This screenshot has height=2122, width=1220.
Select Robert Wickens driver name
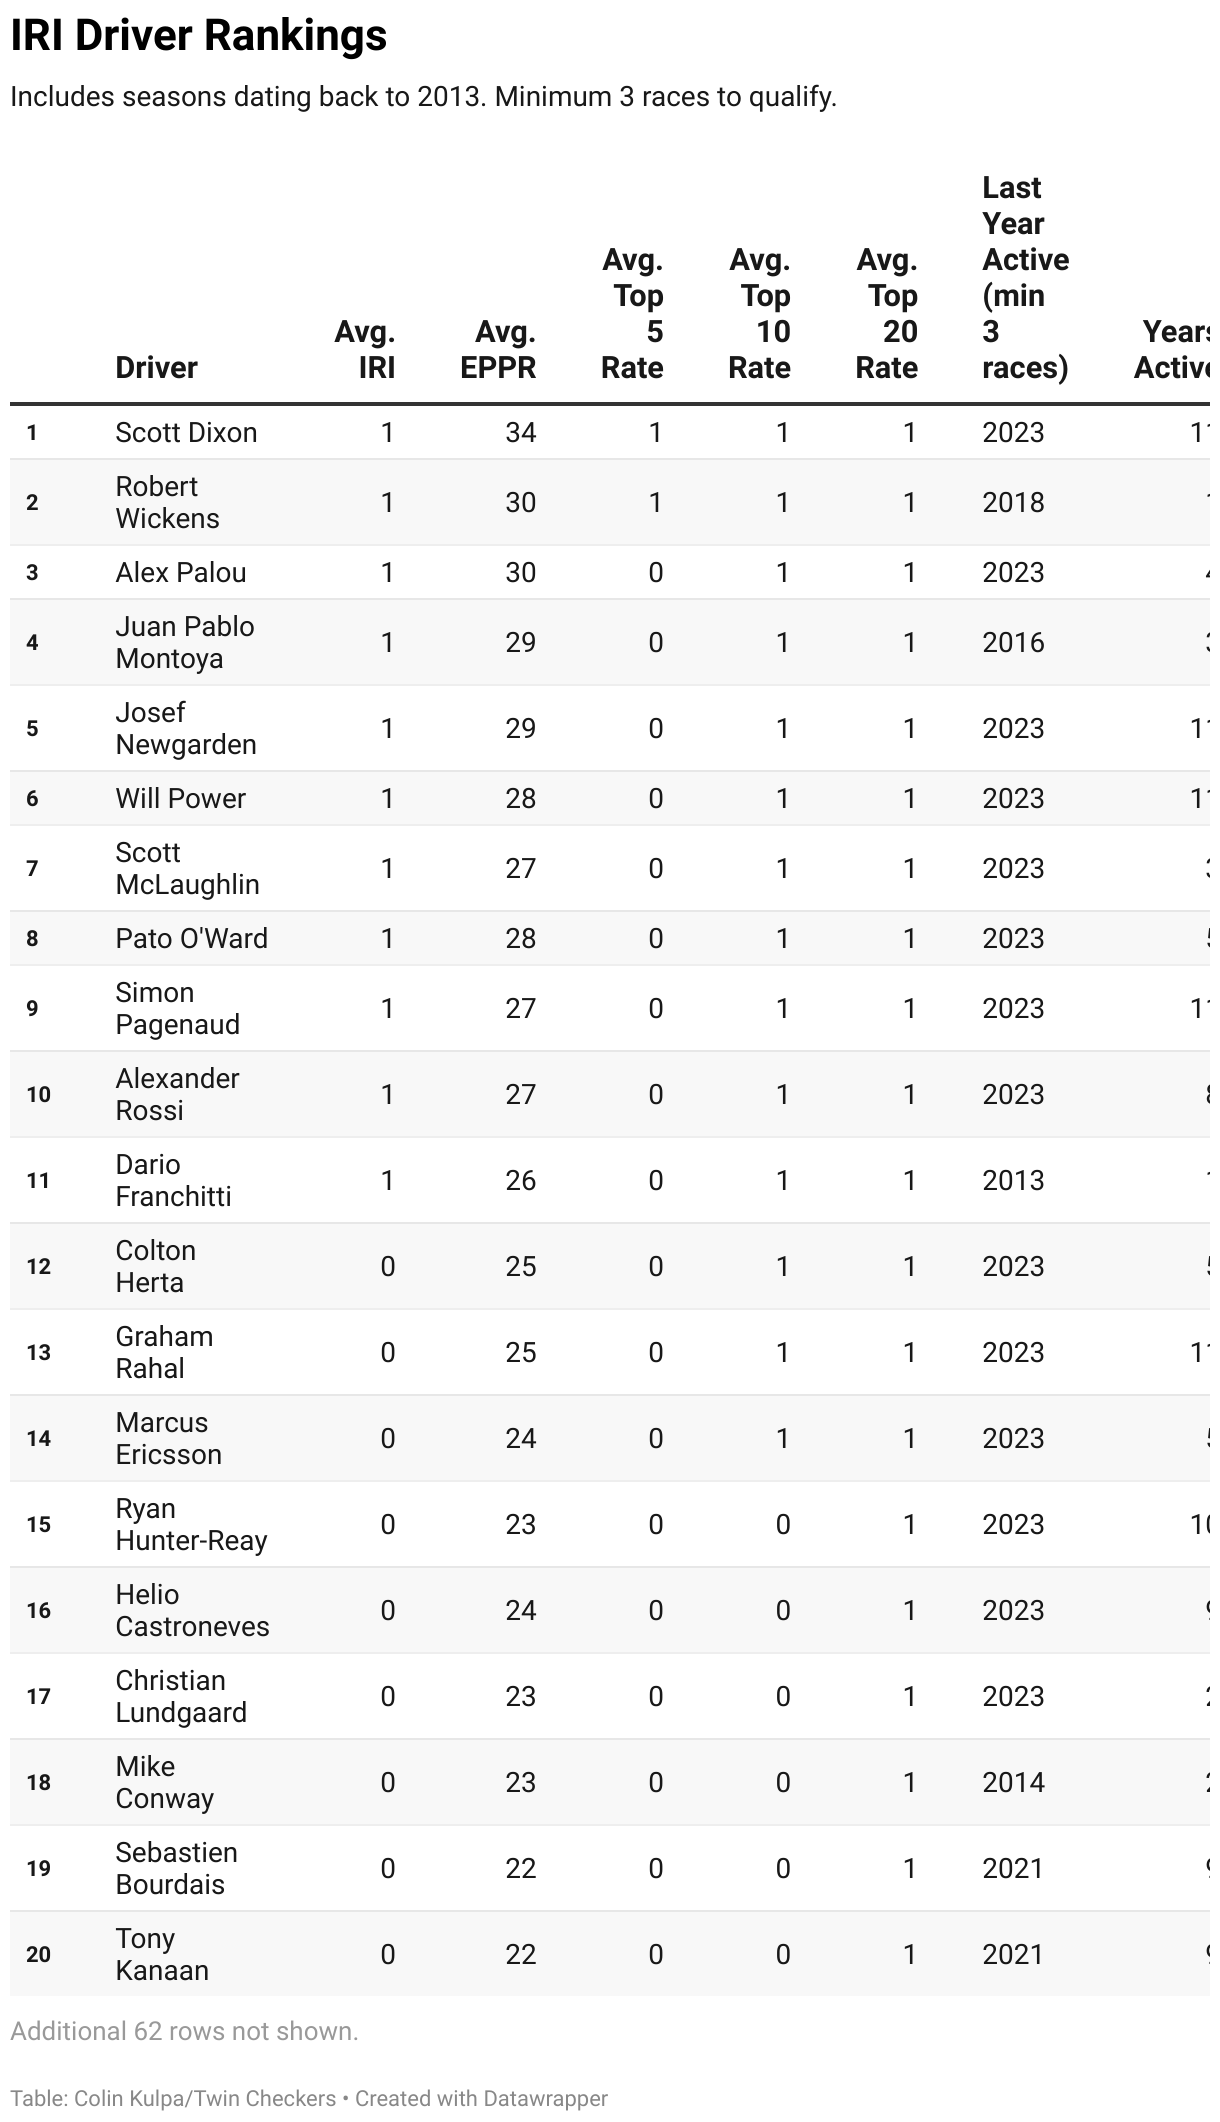click(x=167, y=502)
